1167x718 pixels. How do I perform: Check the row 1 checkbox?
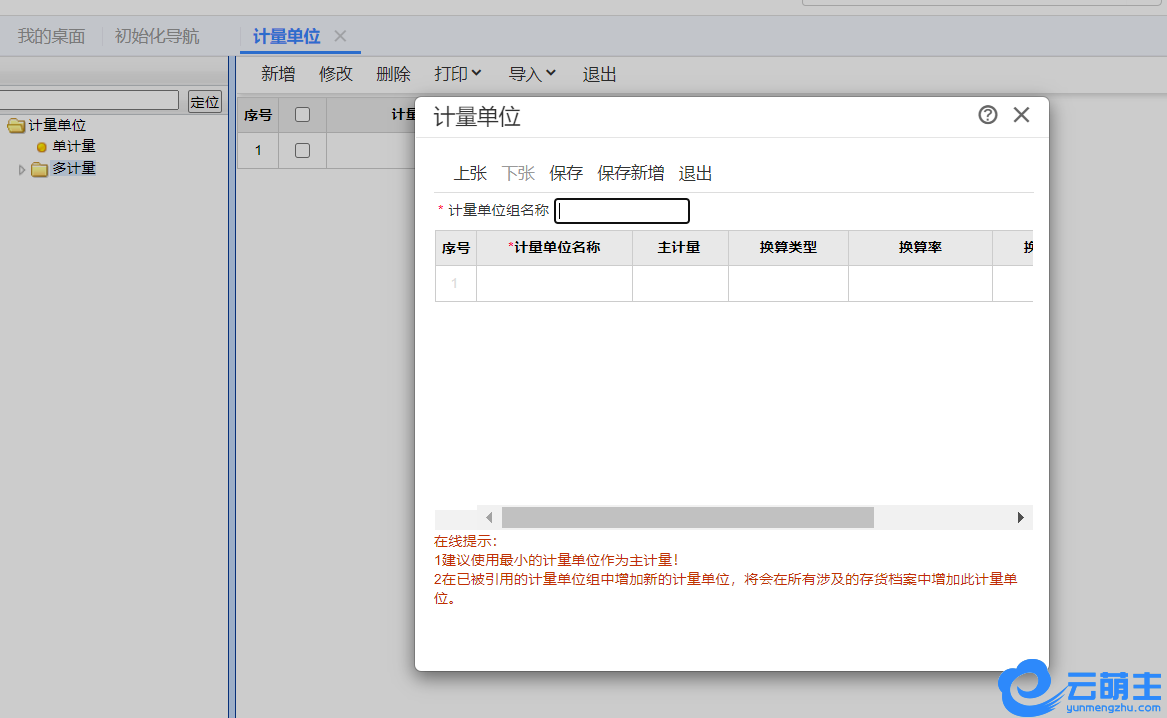(303, 150)
